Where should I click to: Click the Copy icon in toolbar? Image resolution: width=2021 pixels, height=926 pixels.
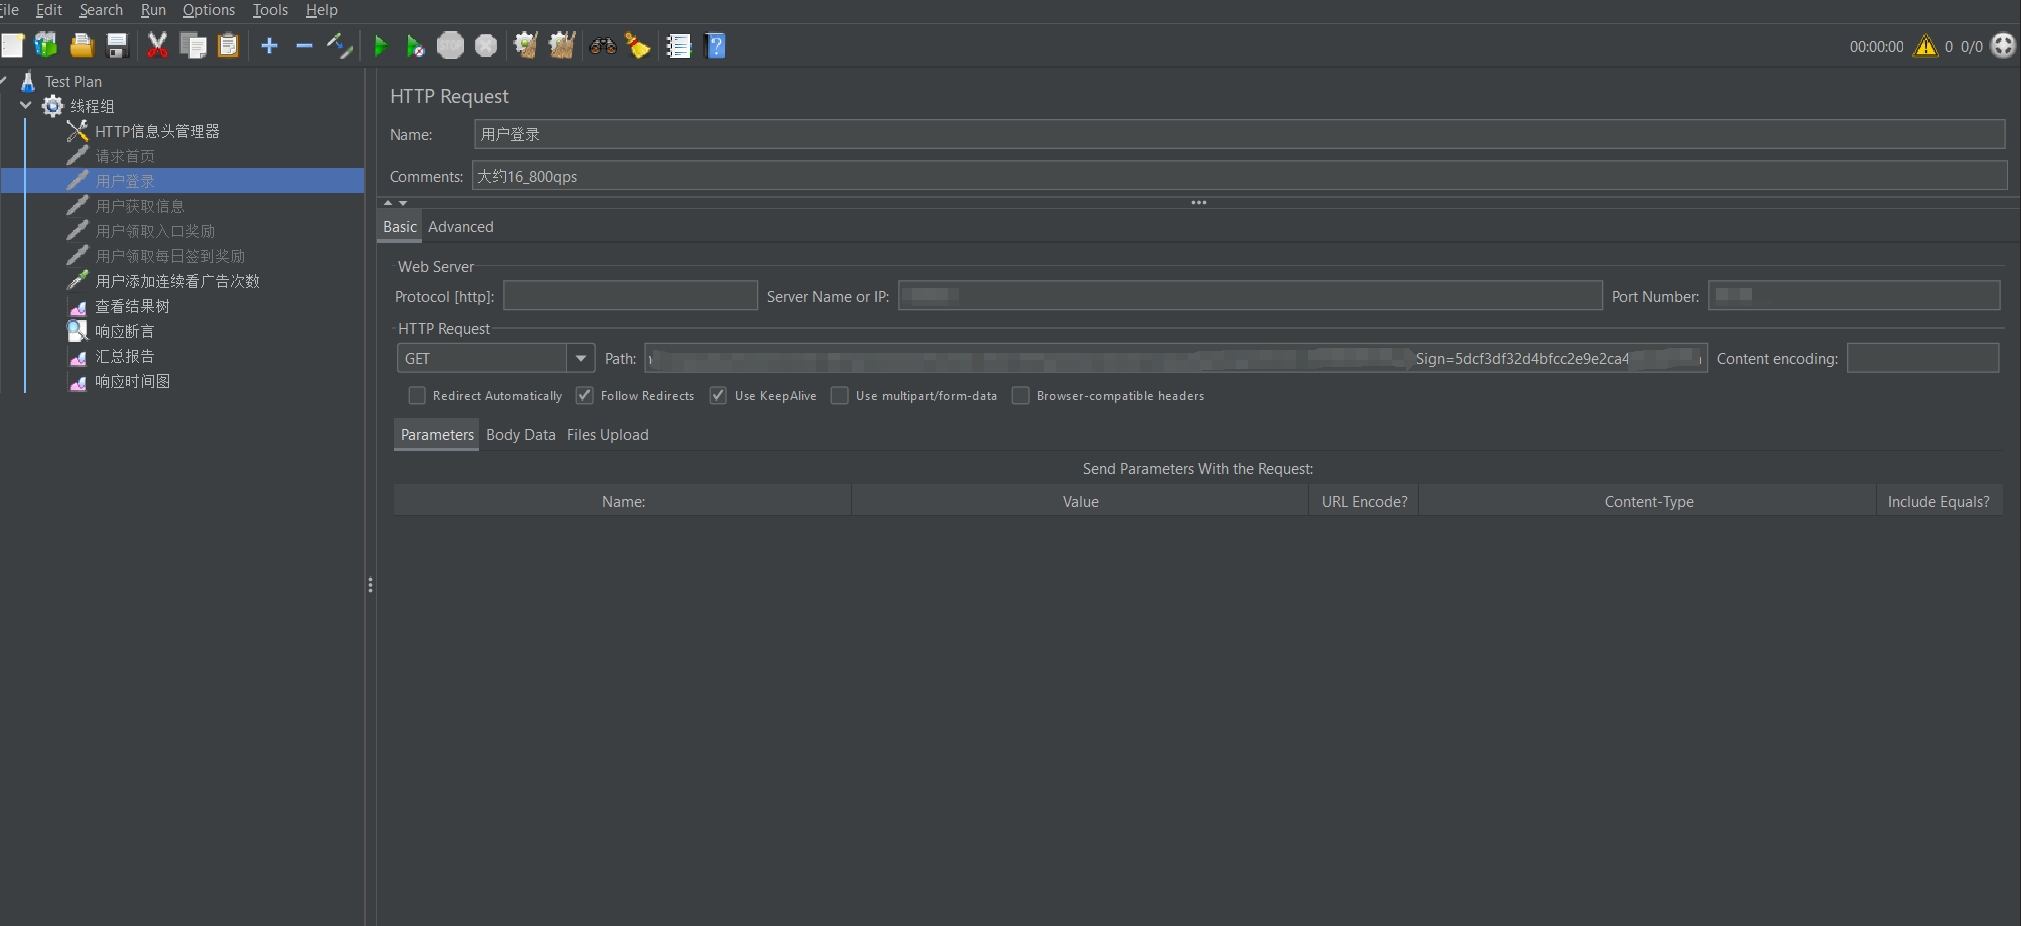(193, 46)
